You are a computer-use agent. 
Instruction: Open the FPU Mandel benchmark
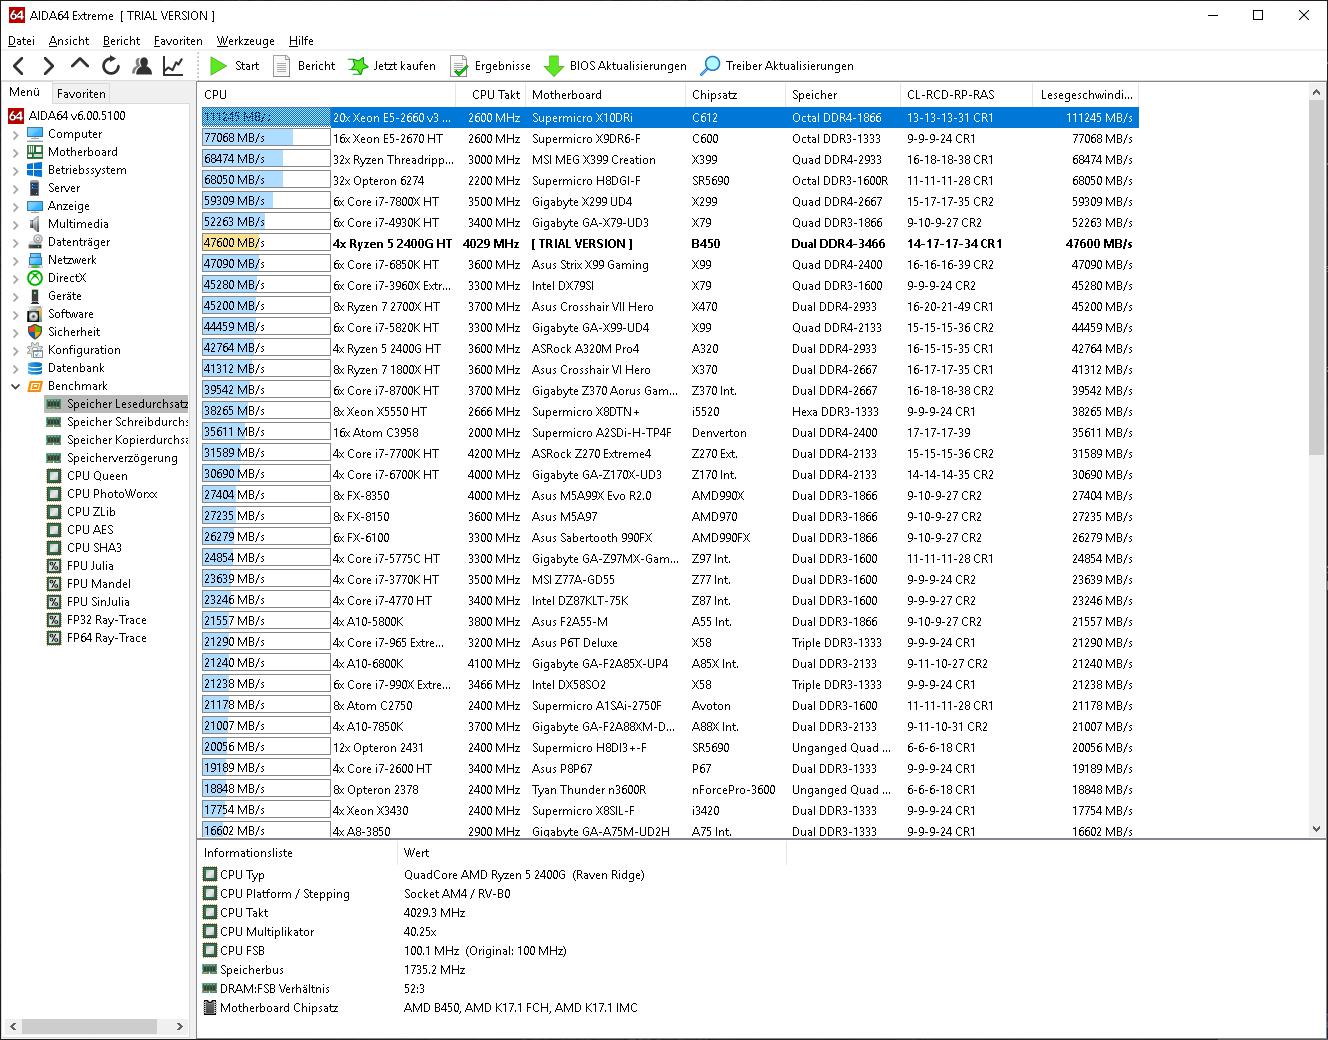tap(89, 584)
